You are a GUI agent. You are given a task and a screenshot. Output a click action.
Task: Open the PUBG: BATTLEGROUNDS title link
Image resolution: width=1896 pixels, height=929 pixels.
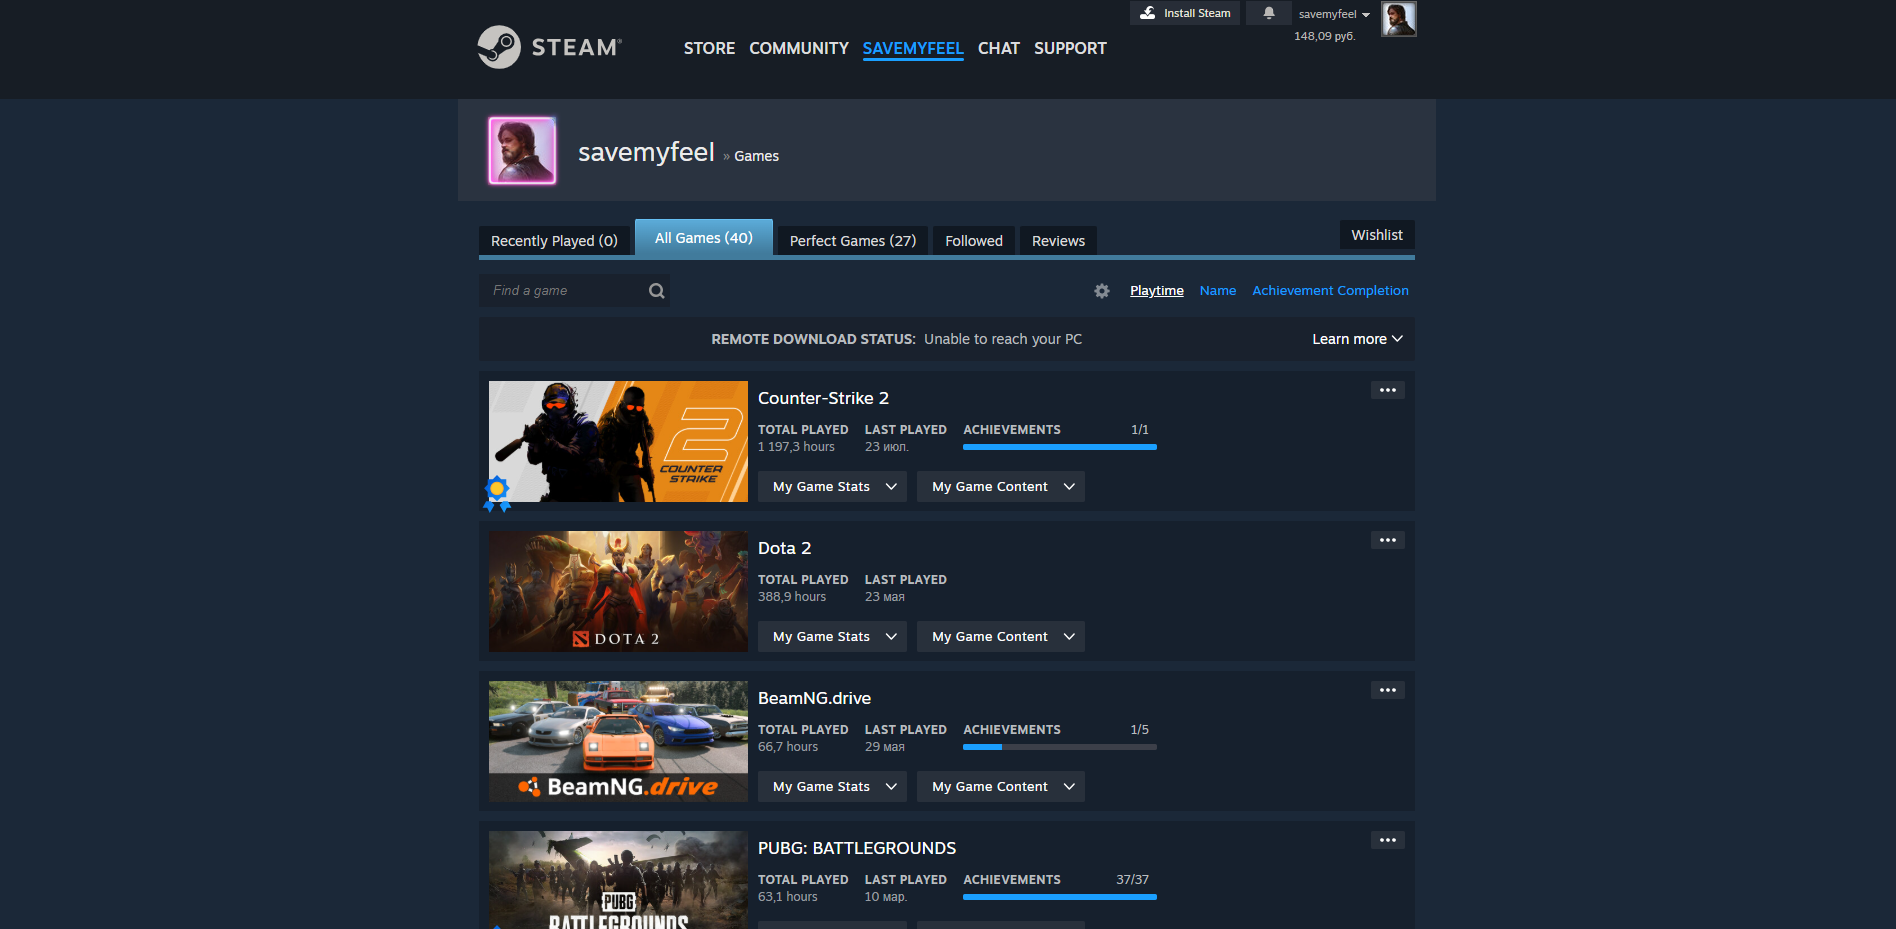(x=857, y=848)
